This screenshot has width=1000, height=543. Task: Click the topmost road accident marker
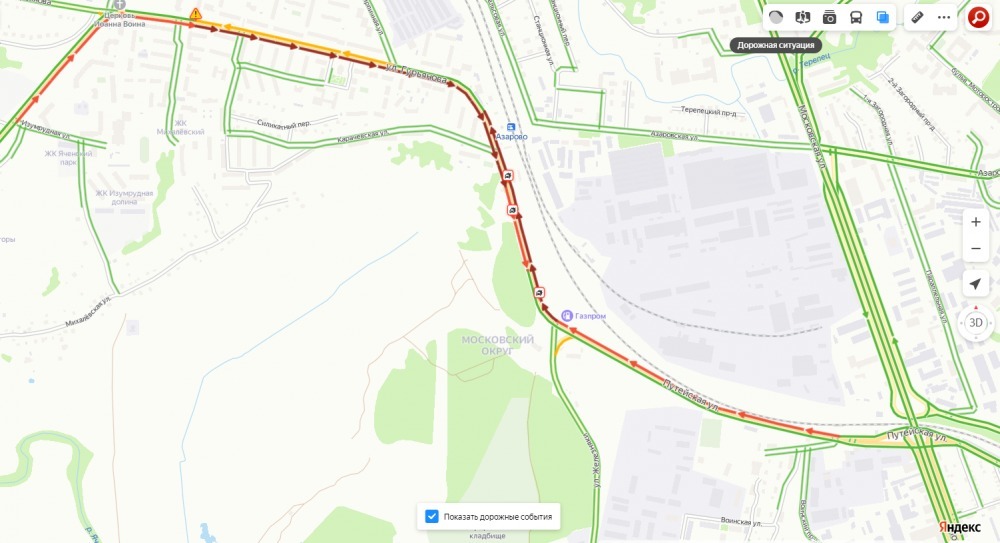(x=508, y=175)
